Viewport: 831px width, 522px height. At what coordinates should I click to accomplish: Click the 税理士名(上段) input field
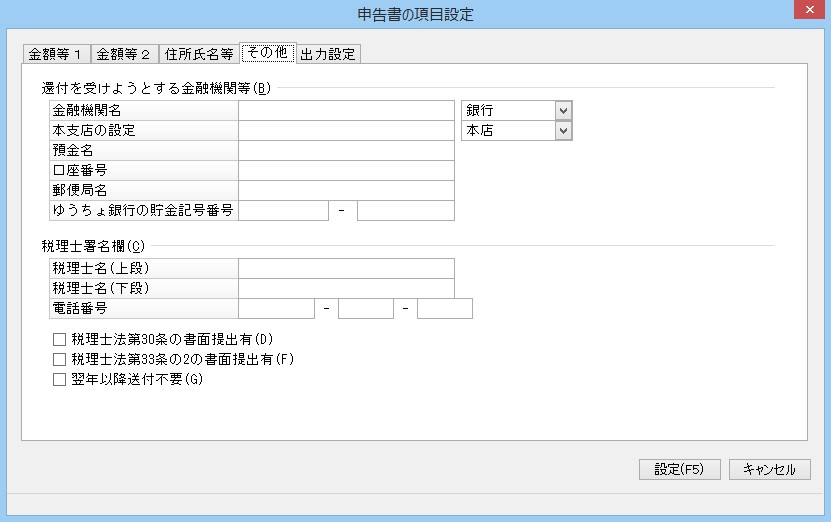pos(346,268)
